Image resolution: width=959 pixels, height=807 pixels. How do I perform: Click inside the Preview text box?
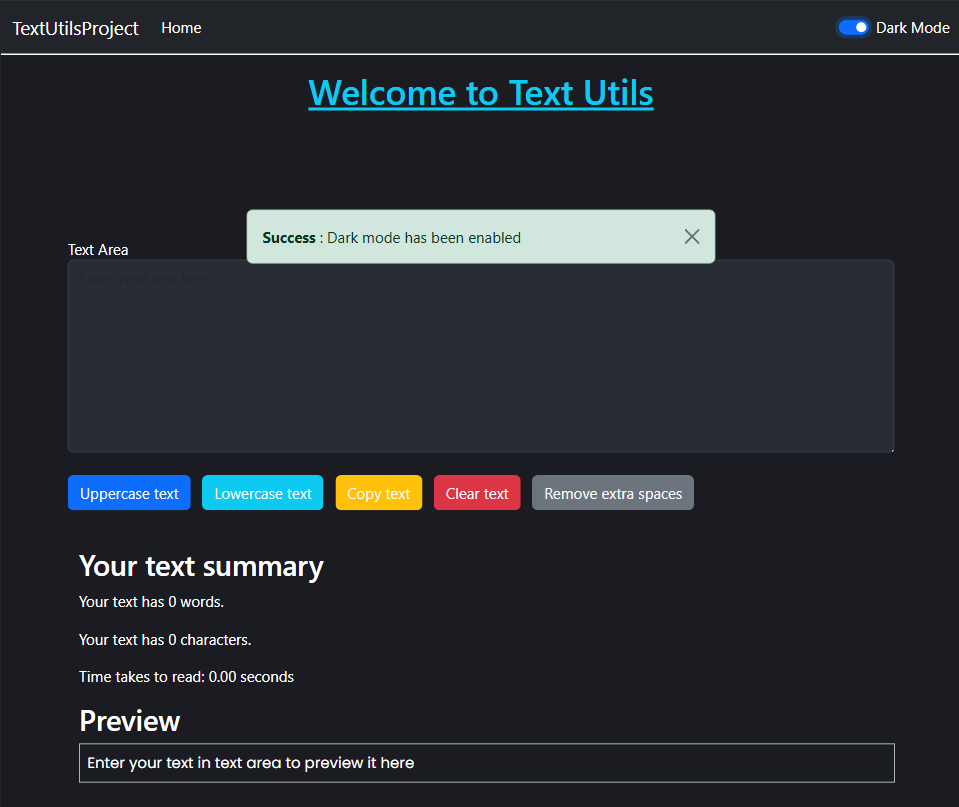pyautogui.click(x=486, y=763)
